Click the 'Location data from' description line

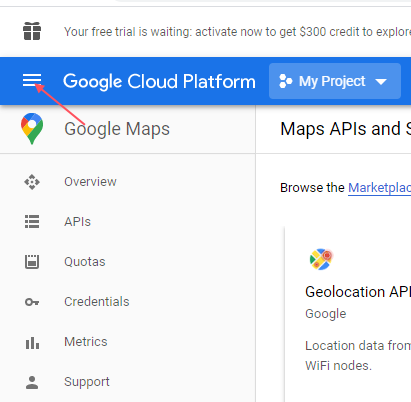point(358,346)
